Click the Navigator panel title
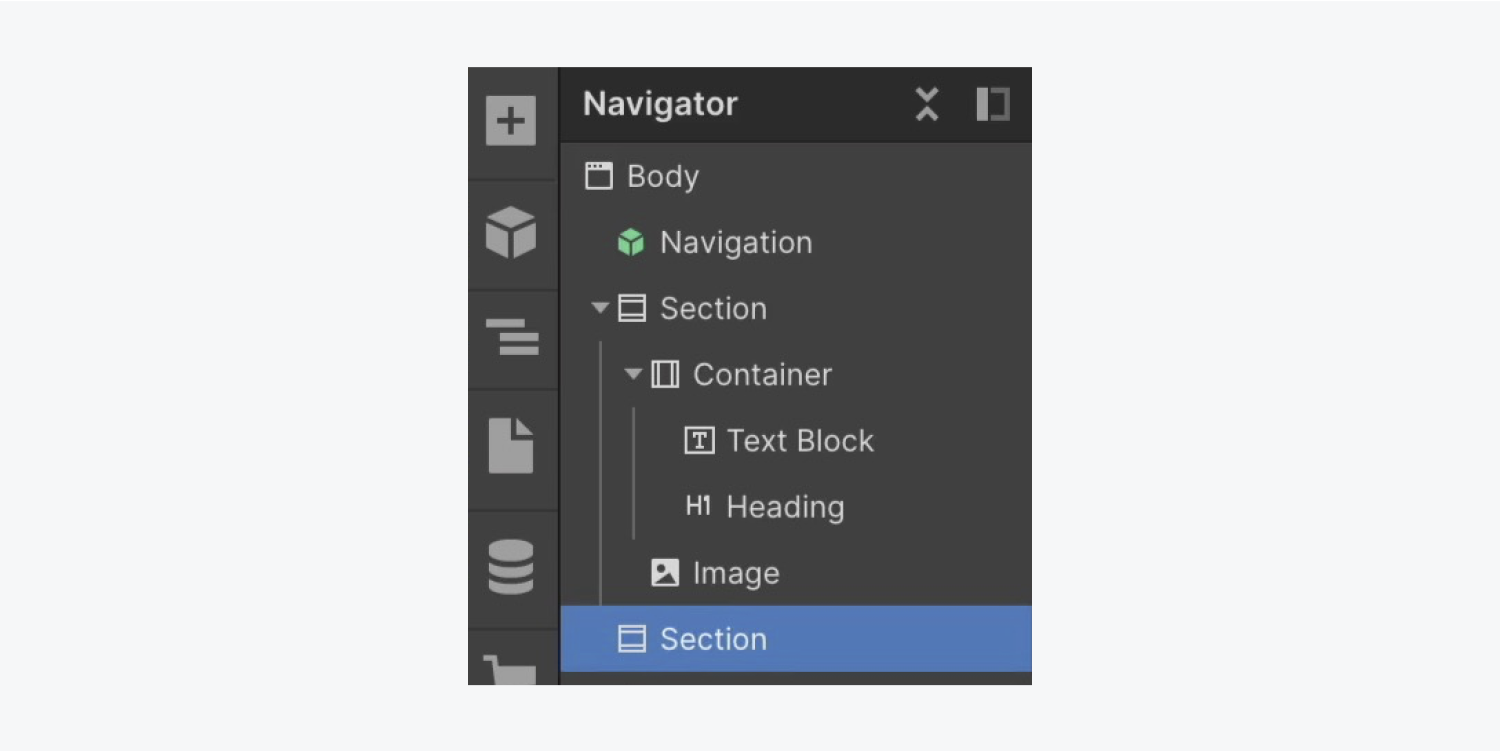 660,104
